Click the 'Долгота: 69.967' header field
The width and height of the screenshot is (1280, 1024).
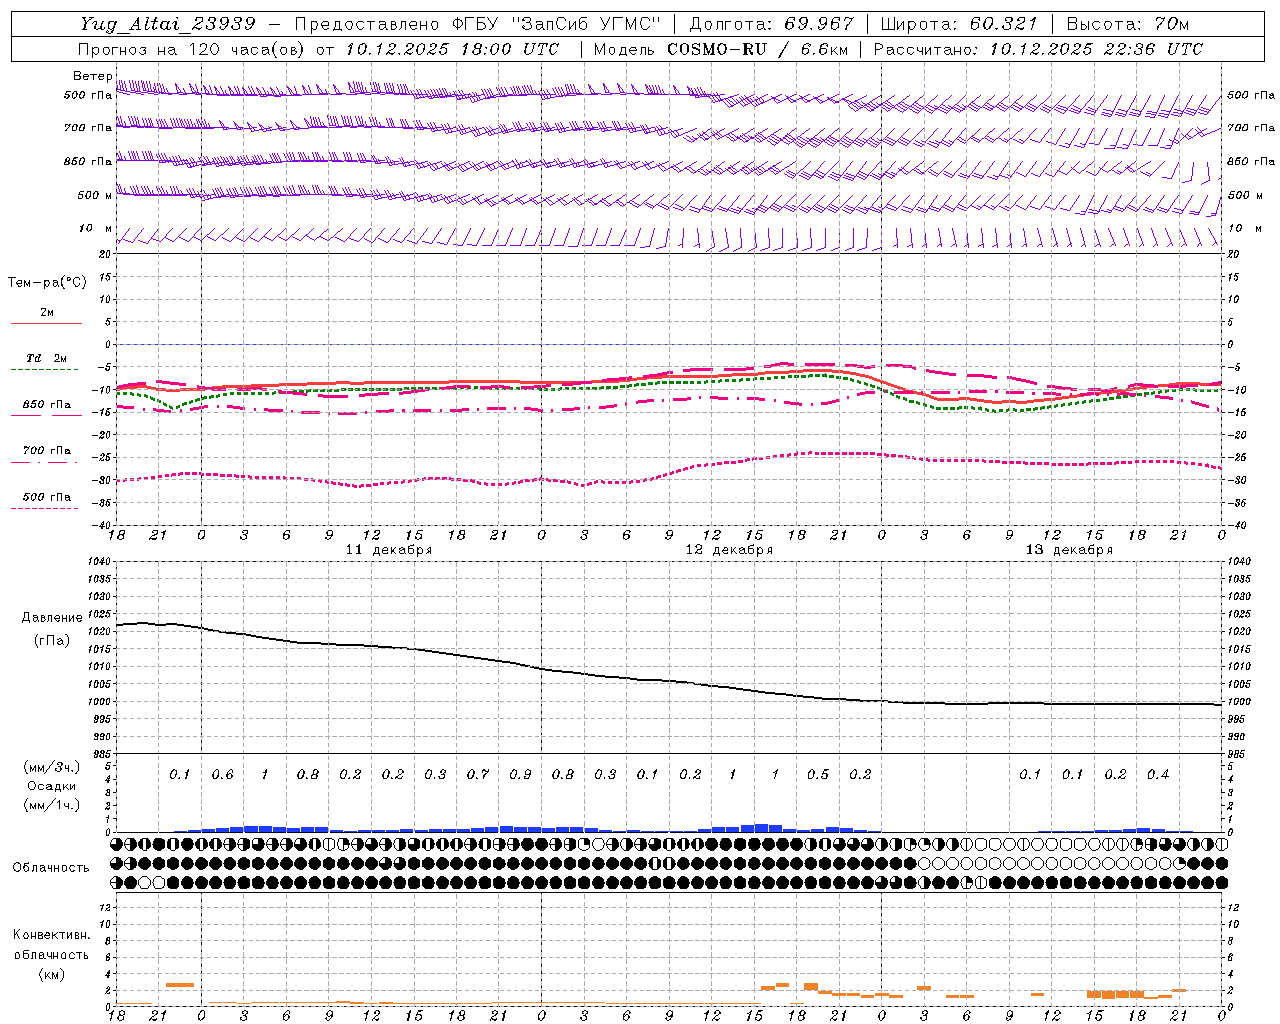point(771,24)
